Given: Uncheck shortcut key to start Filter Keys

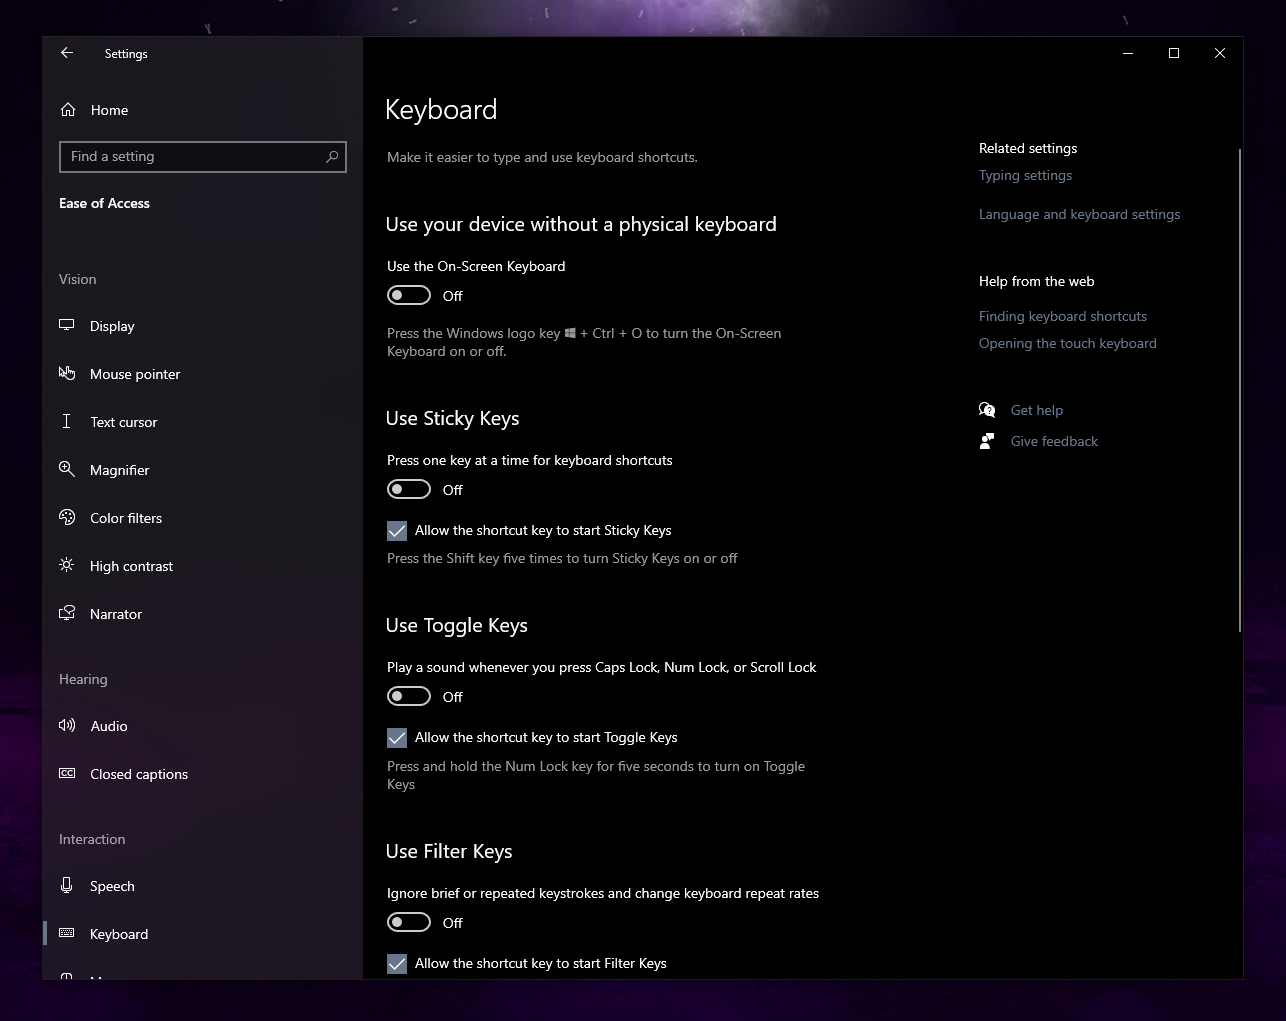Looking at the screenshot, I should pyautogui.click(x=397, y=964).
